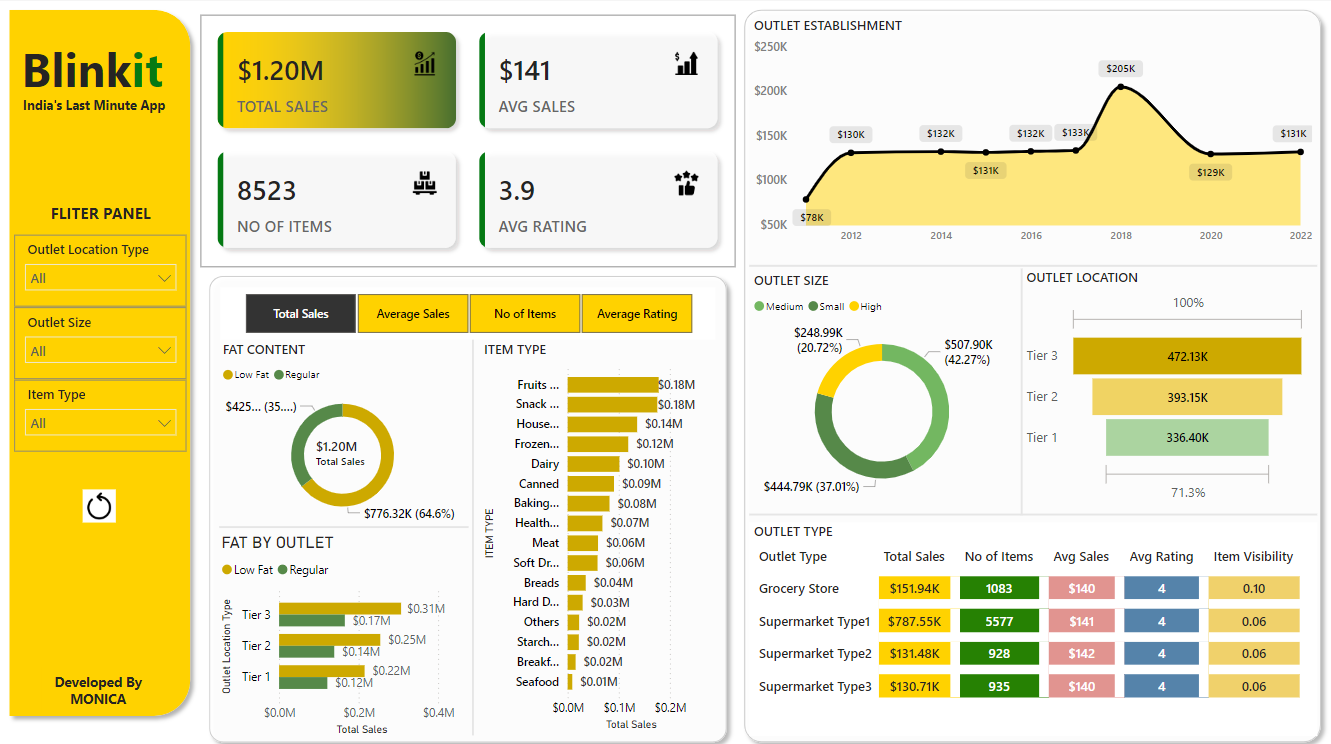Image resolution: width=1331 pixels, height=744 pixels.
Task: Click the reset filters refresh icon
Action: pyautogui.click(x=99, y=507)
